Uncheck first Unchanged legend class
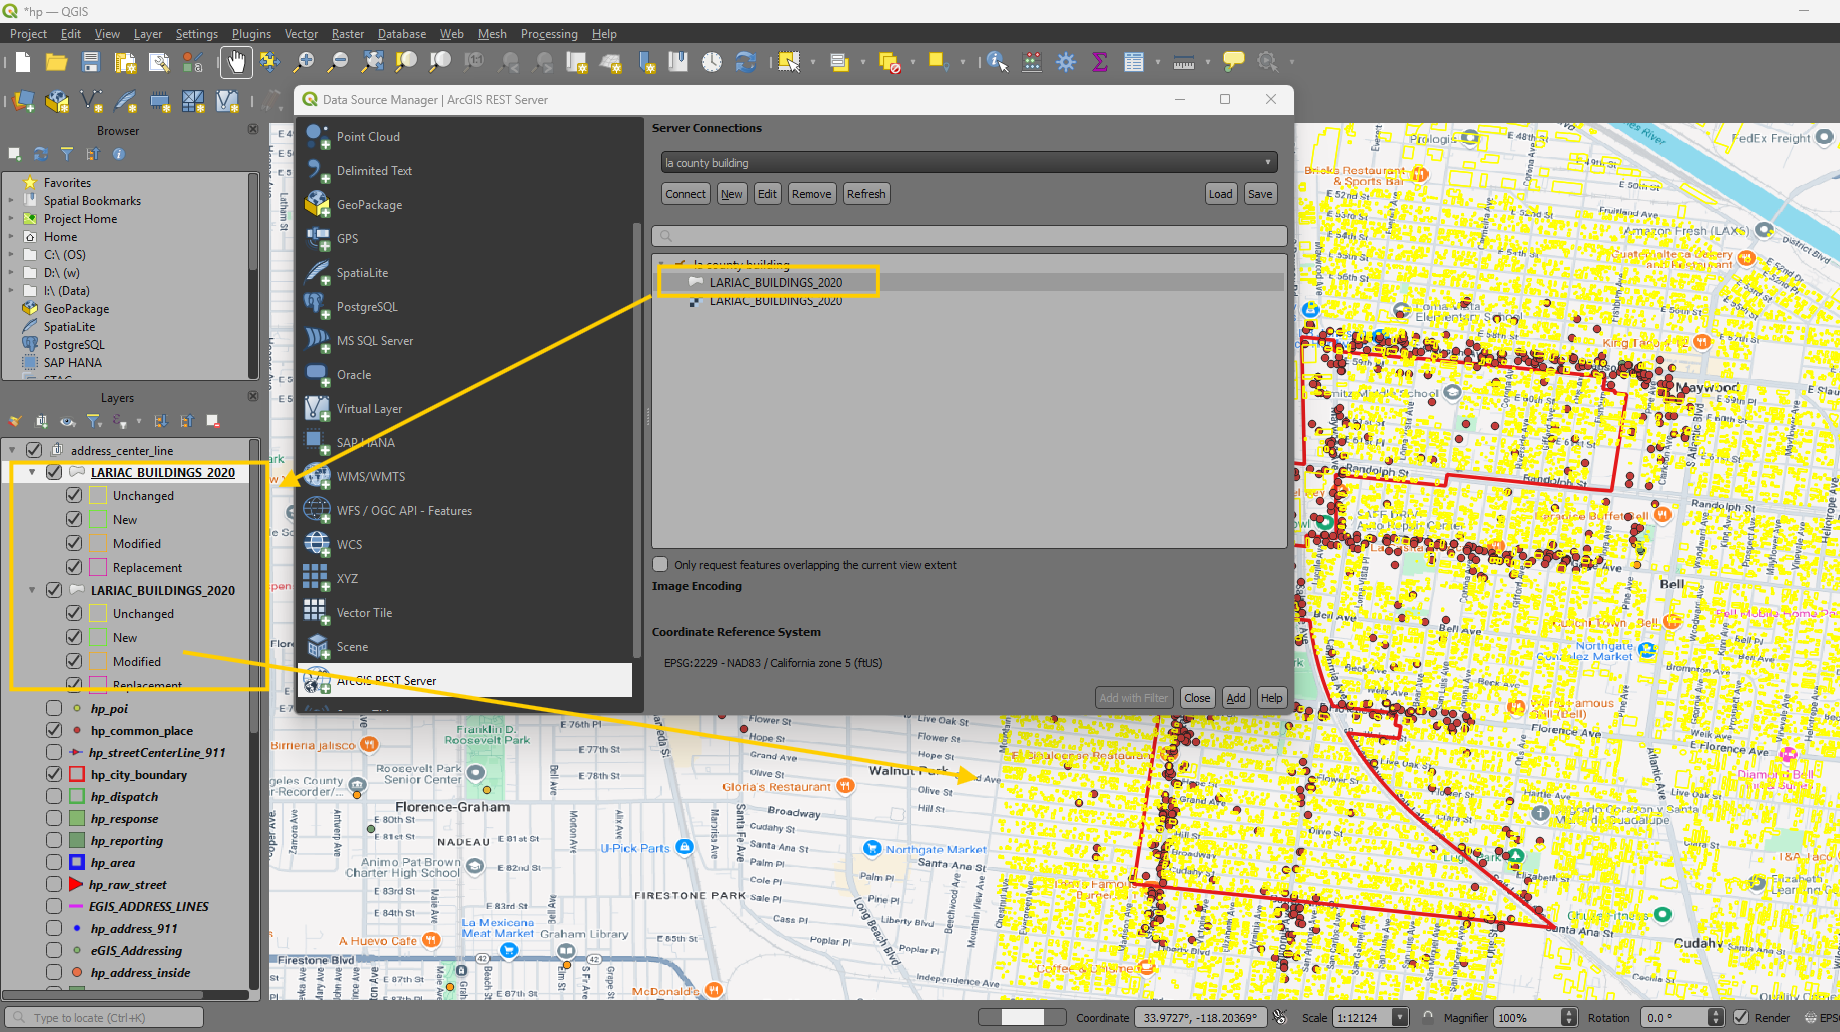The height and width of the screenshot is (1032, 1840). pyautogui.click(x=74, y=495)
